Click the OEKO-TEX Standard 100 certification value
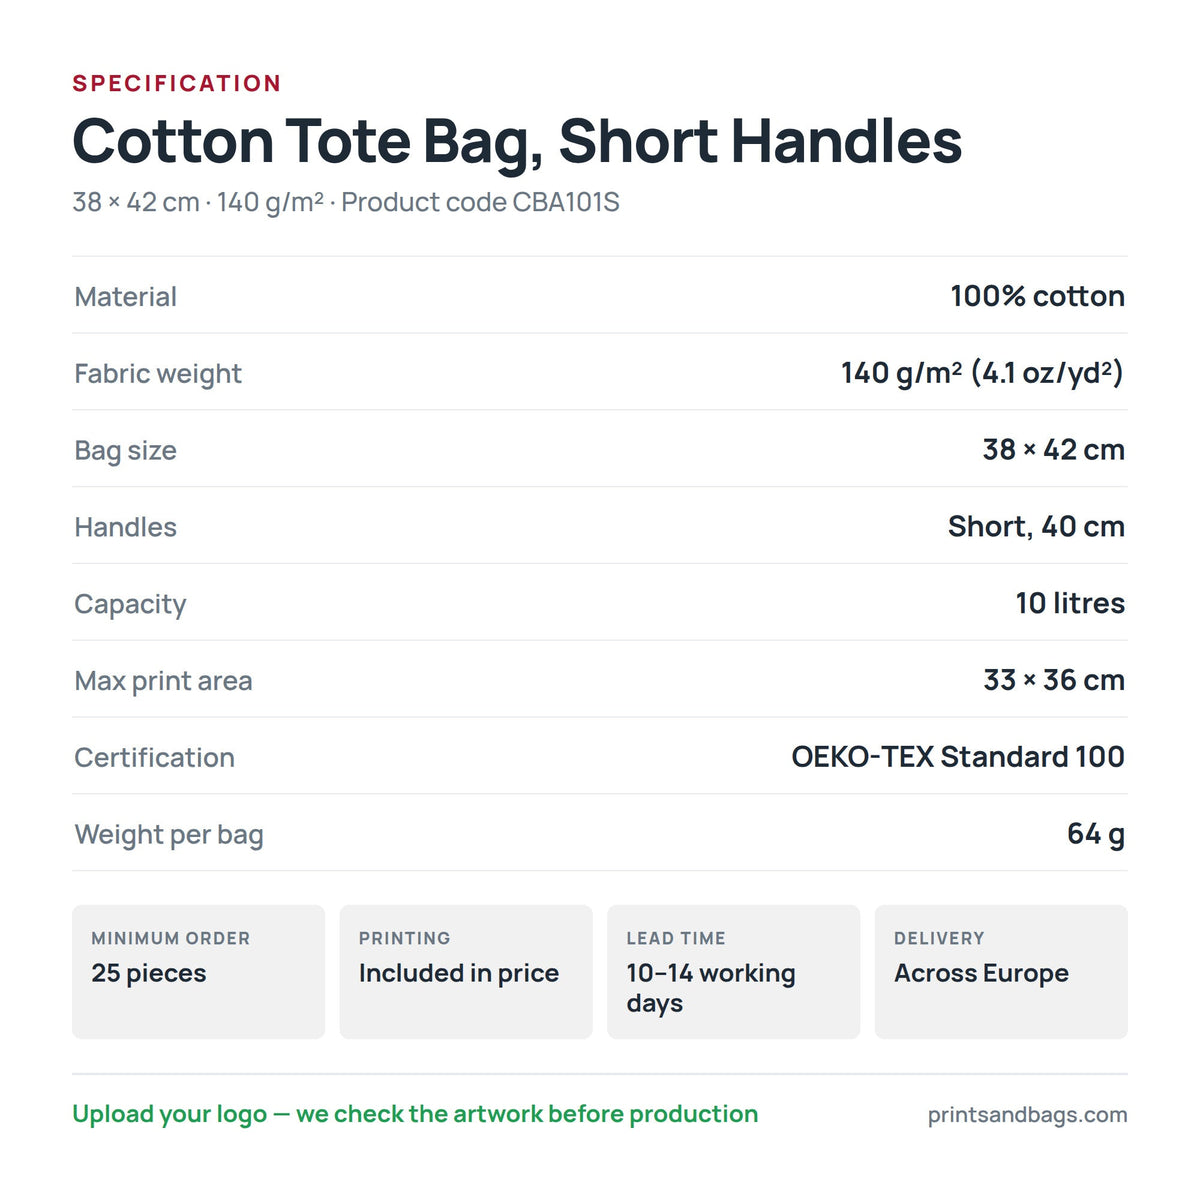 (958, 757)
